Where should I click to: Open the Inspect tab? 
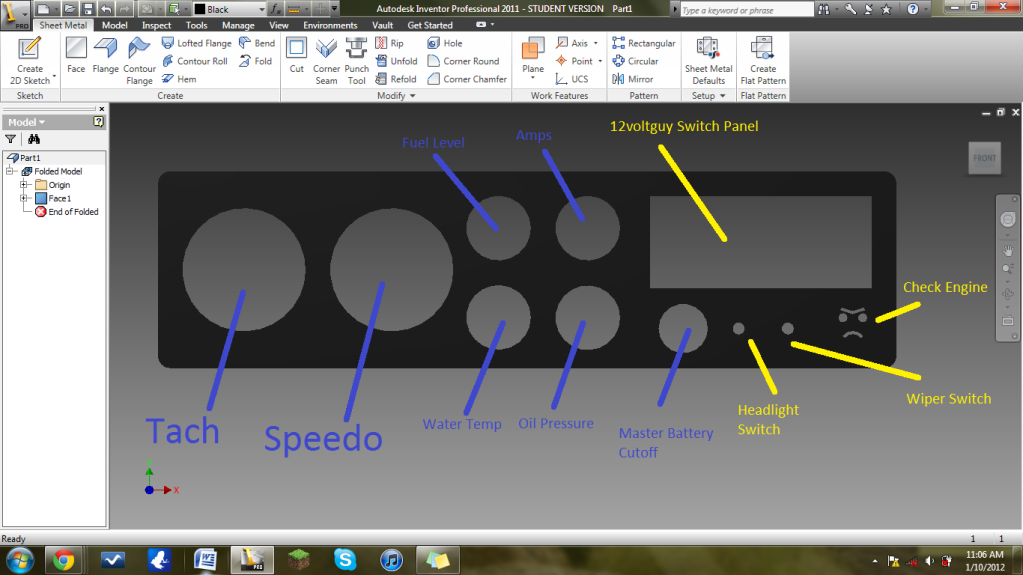point(157,25)
